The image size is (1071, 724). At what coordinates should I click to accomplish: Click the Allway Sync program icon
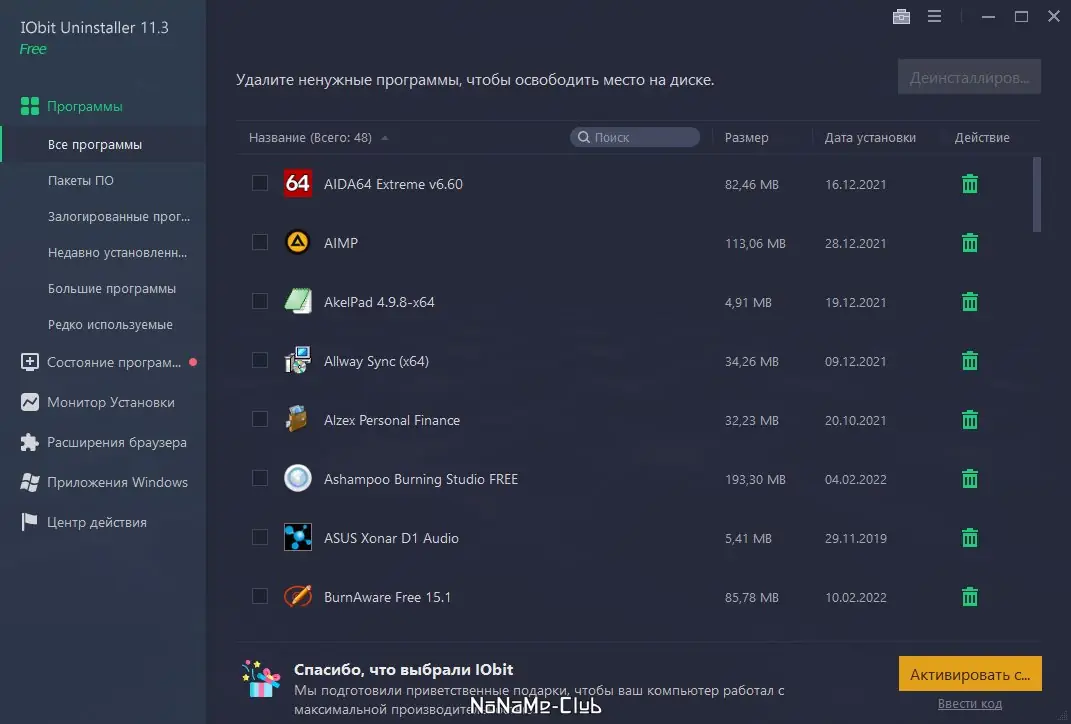tap(298, 360)
